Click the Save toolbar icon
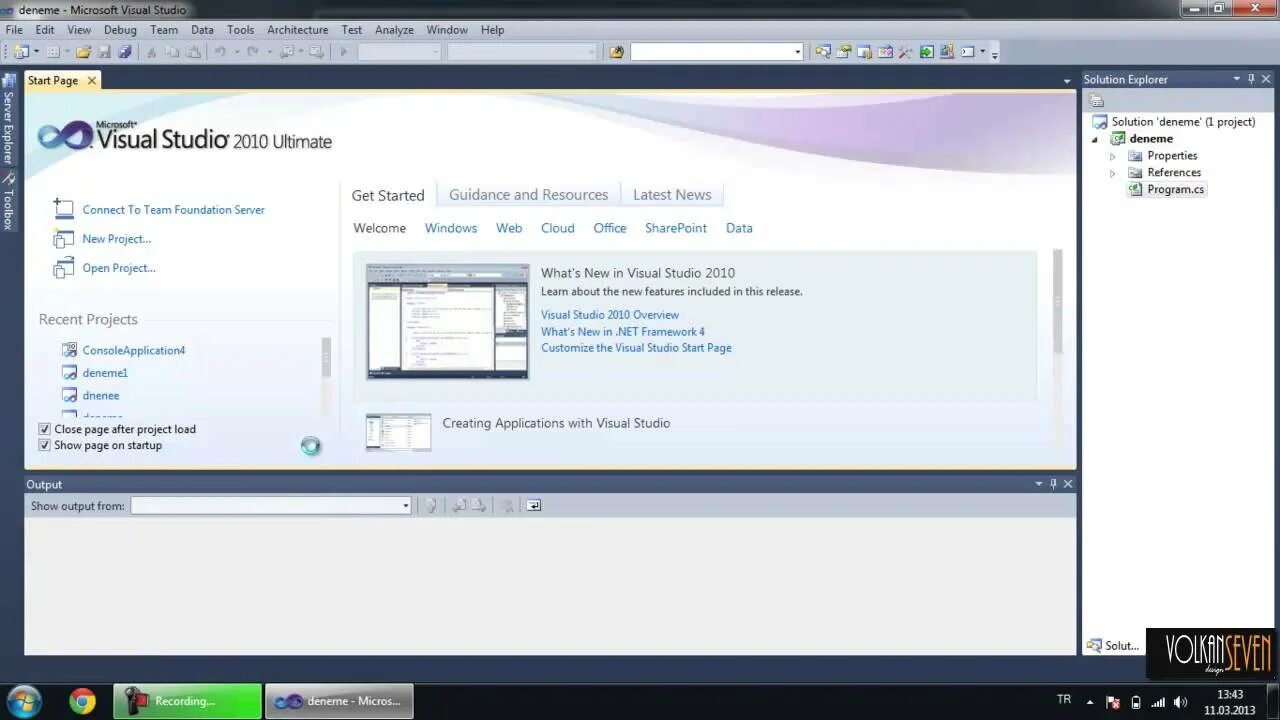 104,52
